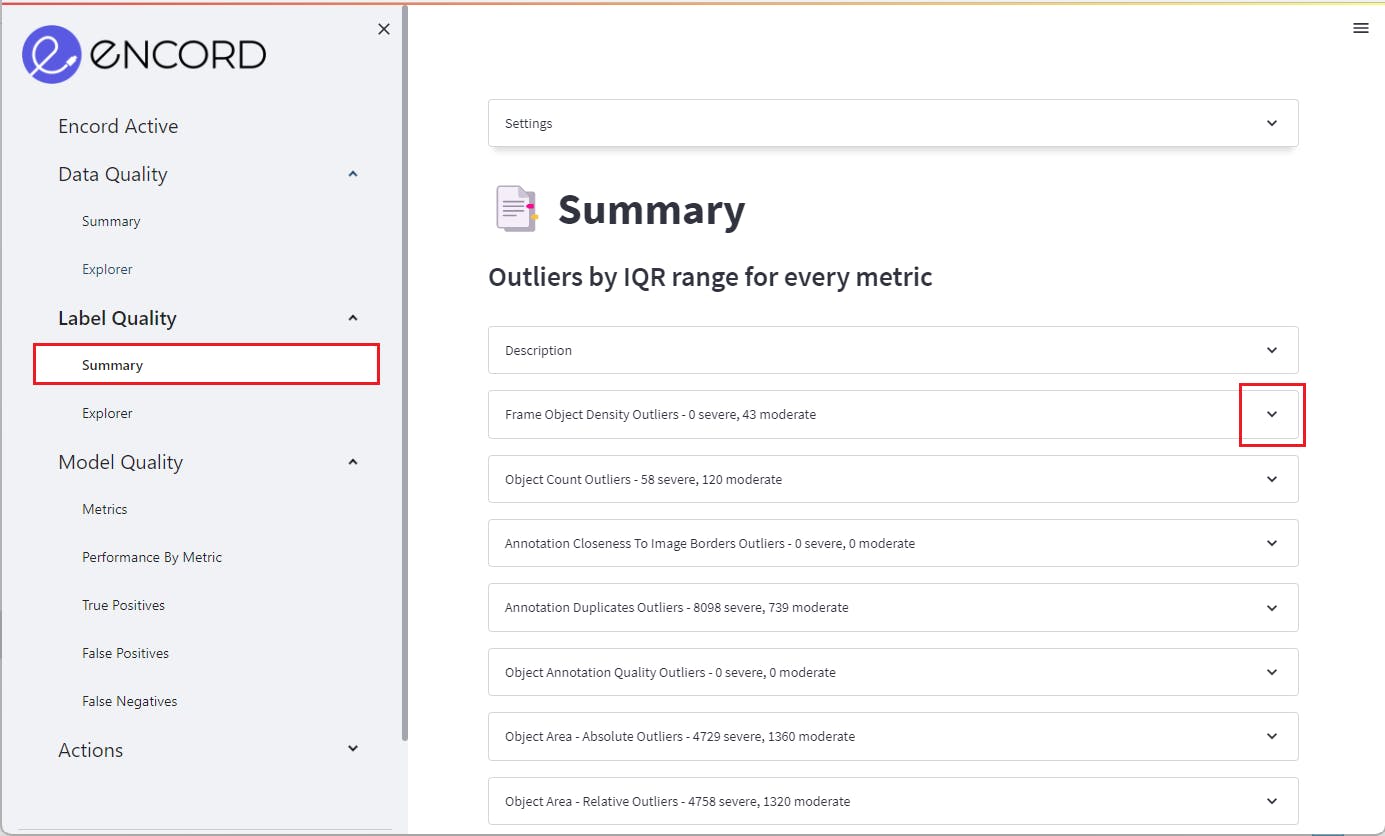
Task: Click the sidebar vertical scrollbar
Action: tap(404, 372)
